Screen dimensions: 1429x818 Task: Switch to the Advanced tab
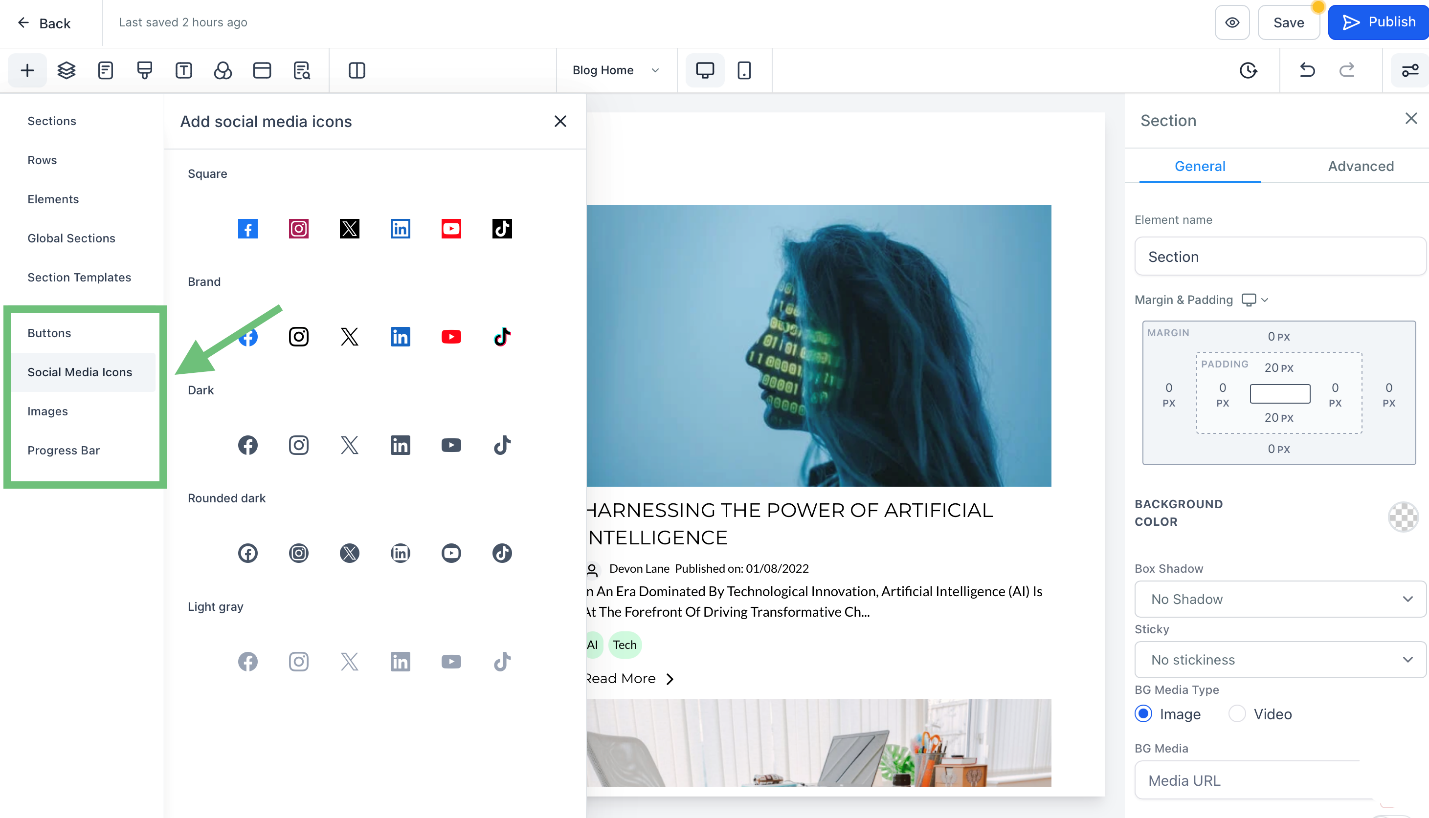pyautogui.click(x=1360, y=166)
